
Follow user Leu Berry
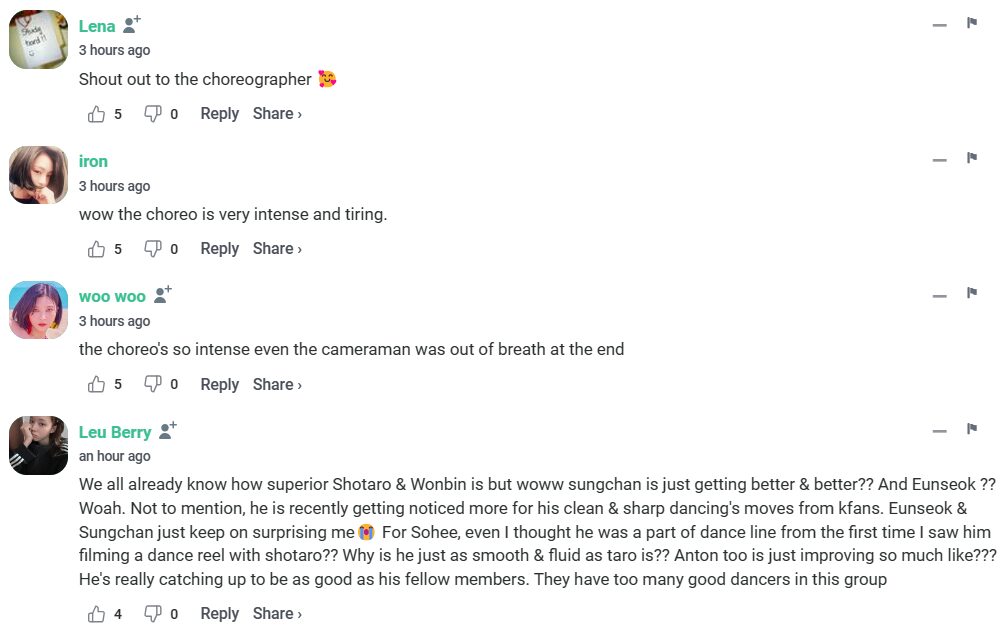tap(168, 431)
